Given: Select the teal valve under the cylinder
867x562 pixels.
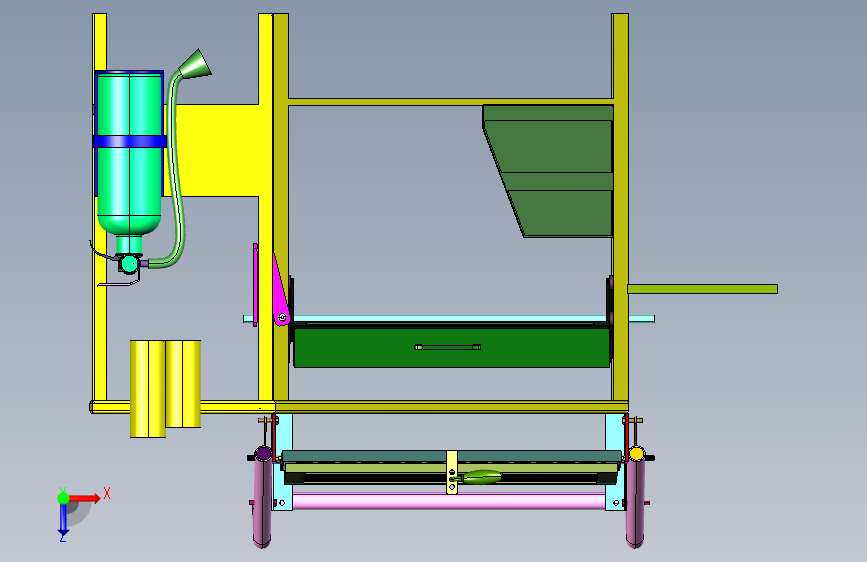Looking at the screenshot, I should pos(129,263).
